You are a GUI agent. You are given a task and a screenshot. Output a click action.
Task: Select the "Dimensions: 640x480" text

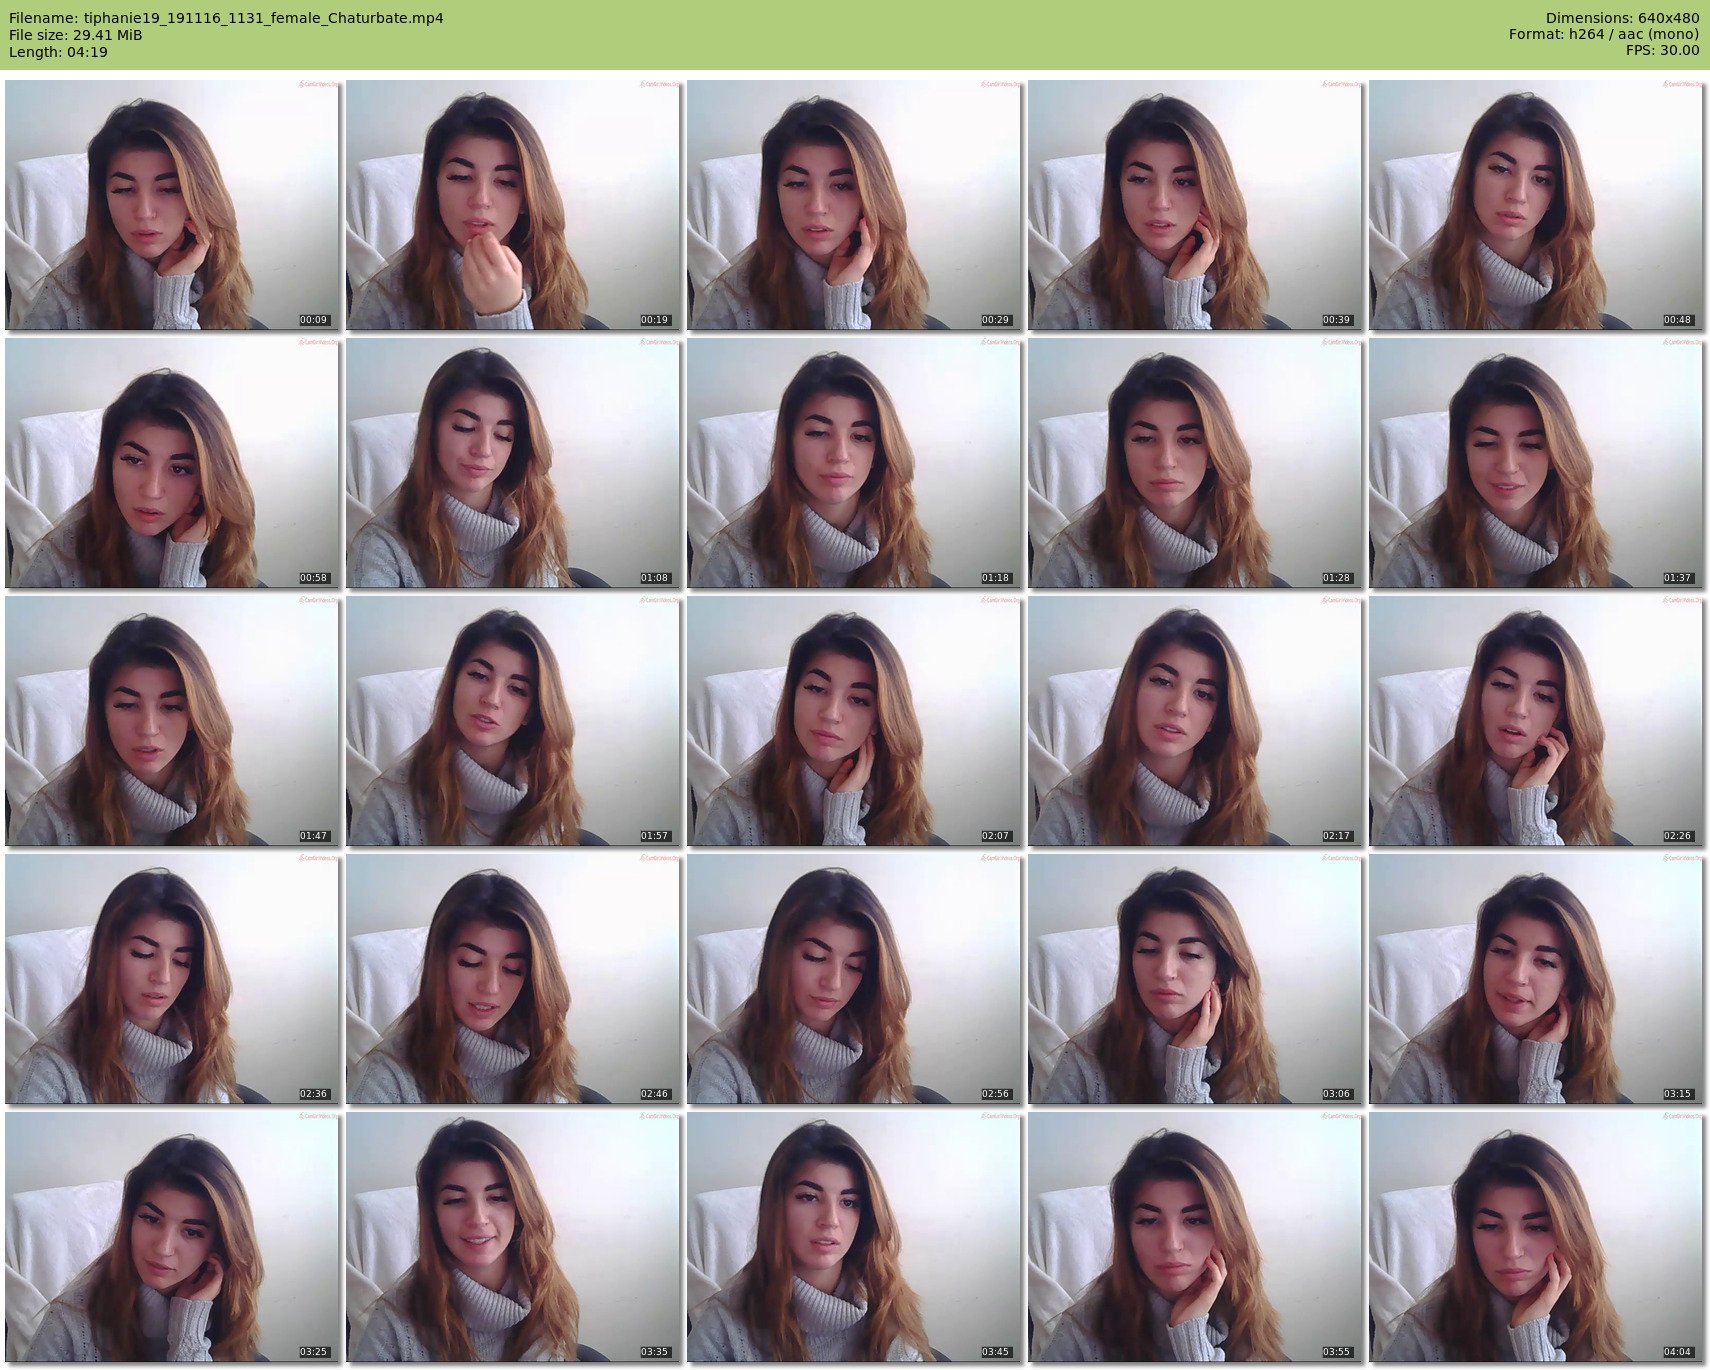tap(1622, 18)
